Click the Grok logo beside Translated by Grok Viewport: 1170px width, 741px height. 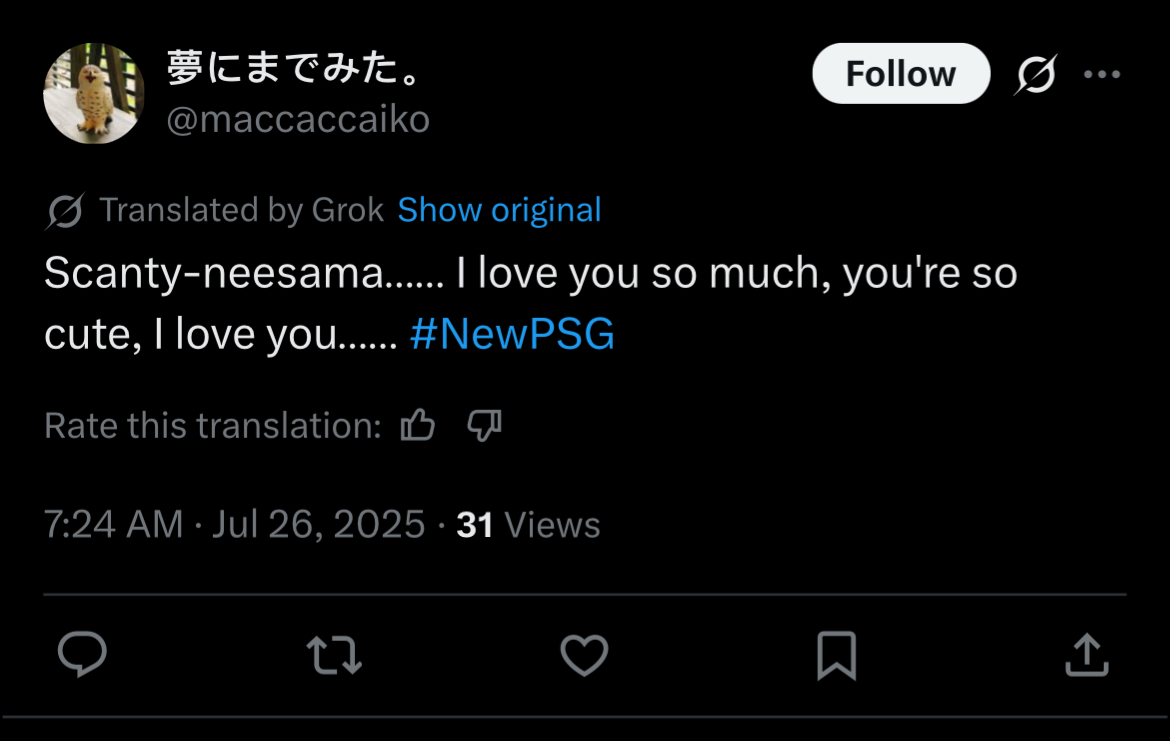[65, 211]
